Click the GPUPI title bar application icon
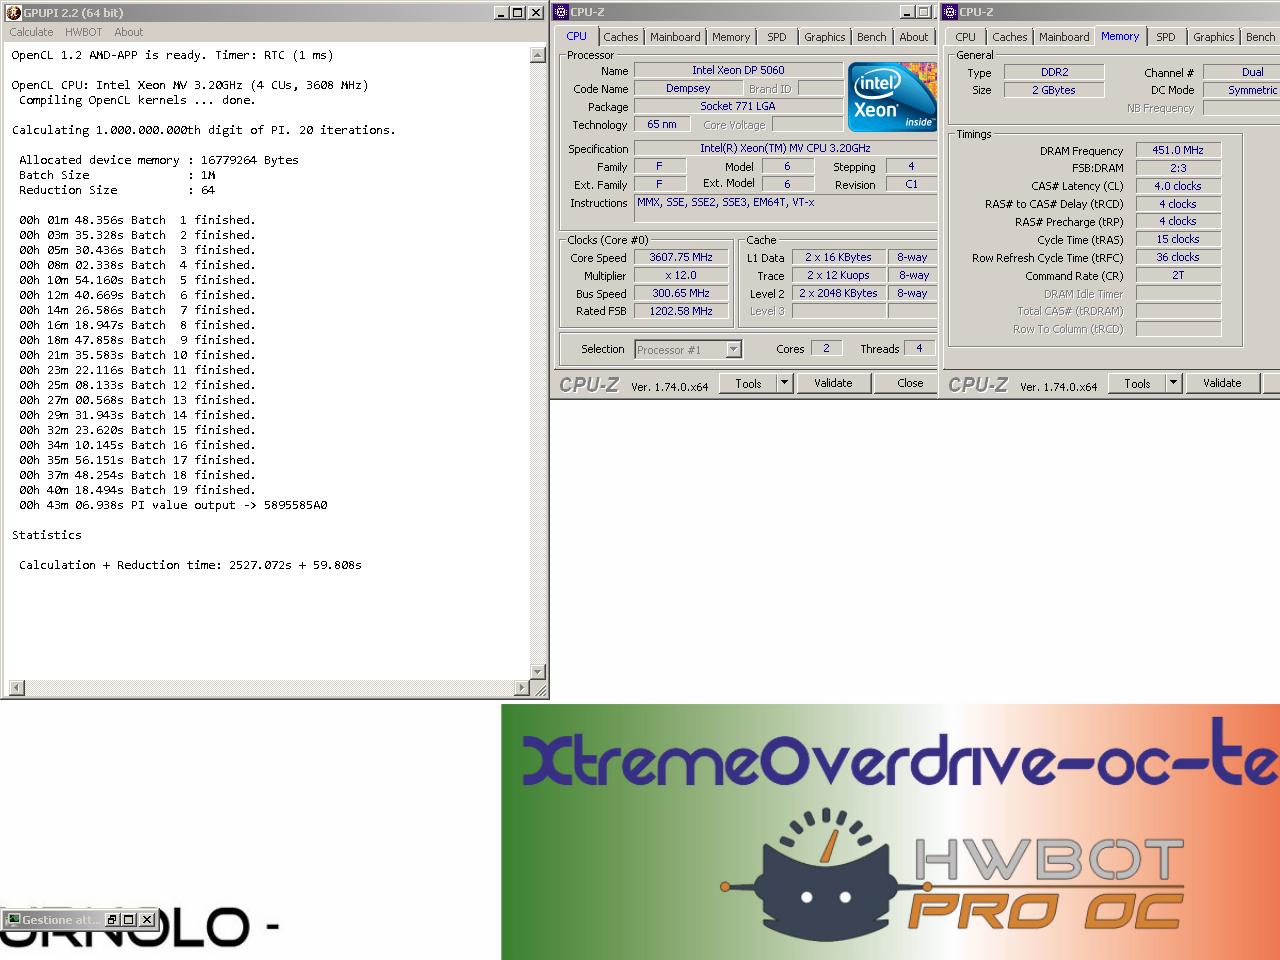 tap(13, 12)
